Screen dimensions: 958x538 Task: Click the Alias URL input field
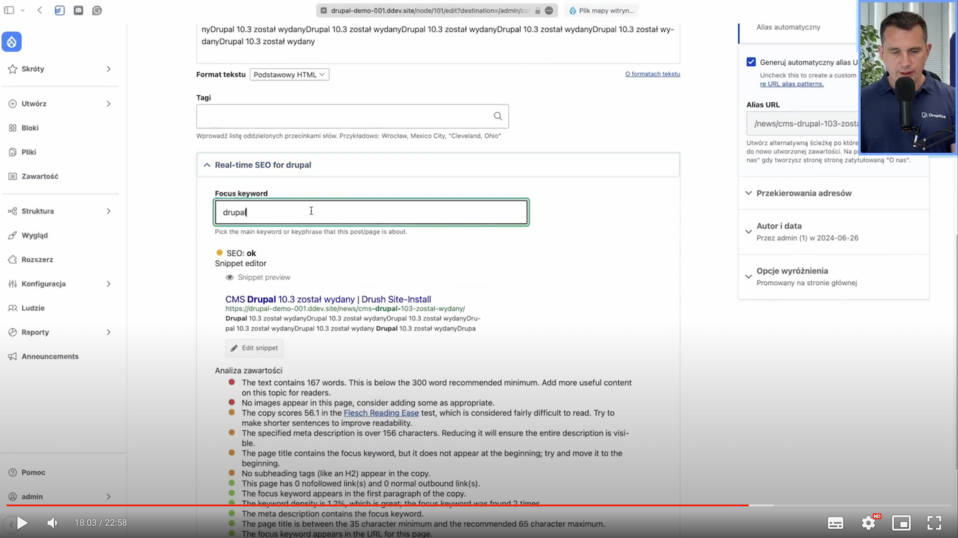pos(803,123)
